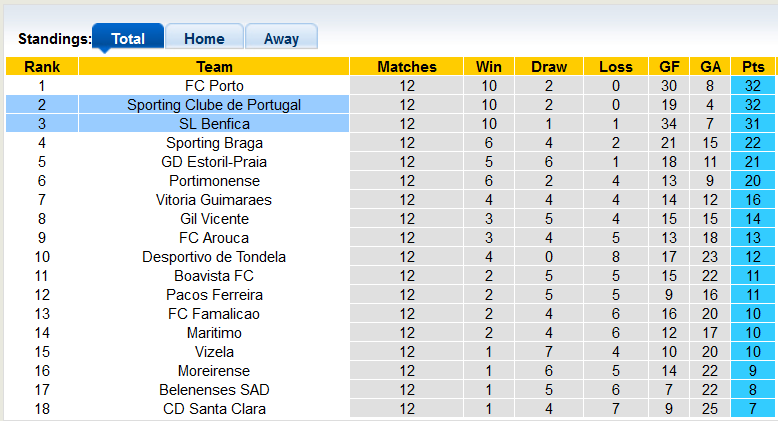Click Sporting Braga in the standings
Viewport: 778px width, 421px height.
[x=214, y=143]
